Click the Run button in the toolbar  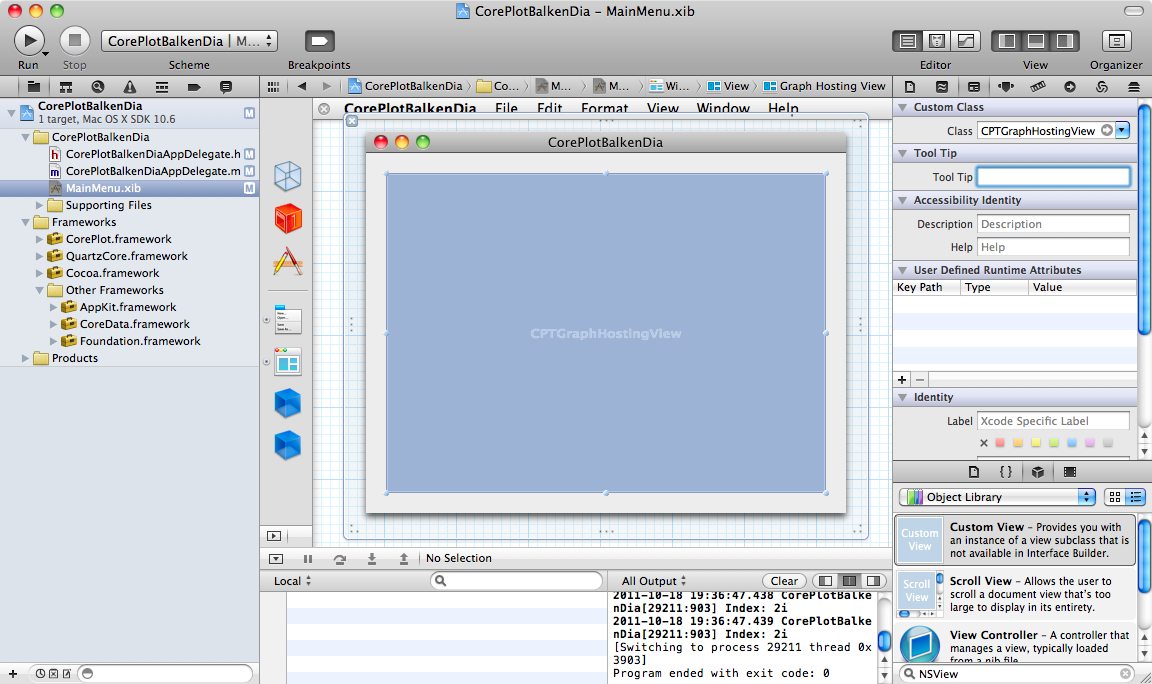pyautogui.click(x=29, y=40)
